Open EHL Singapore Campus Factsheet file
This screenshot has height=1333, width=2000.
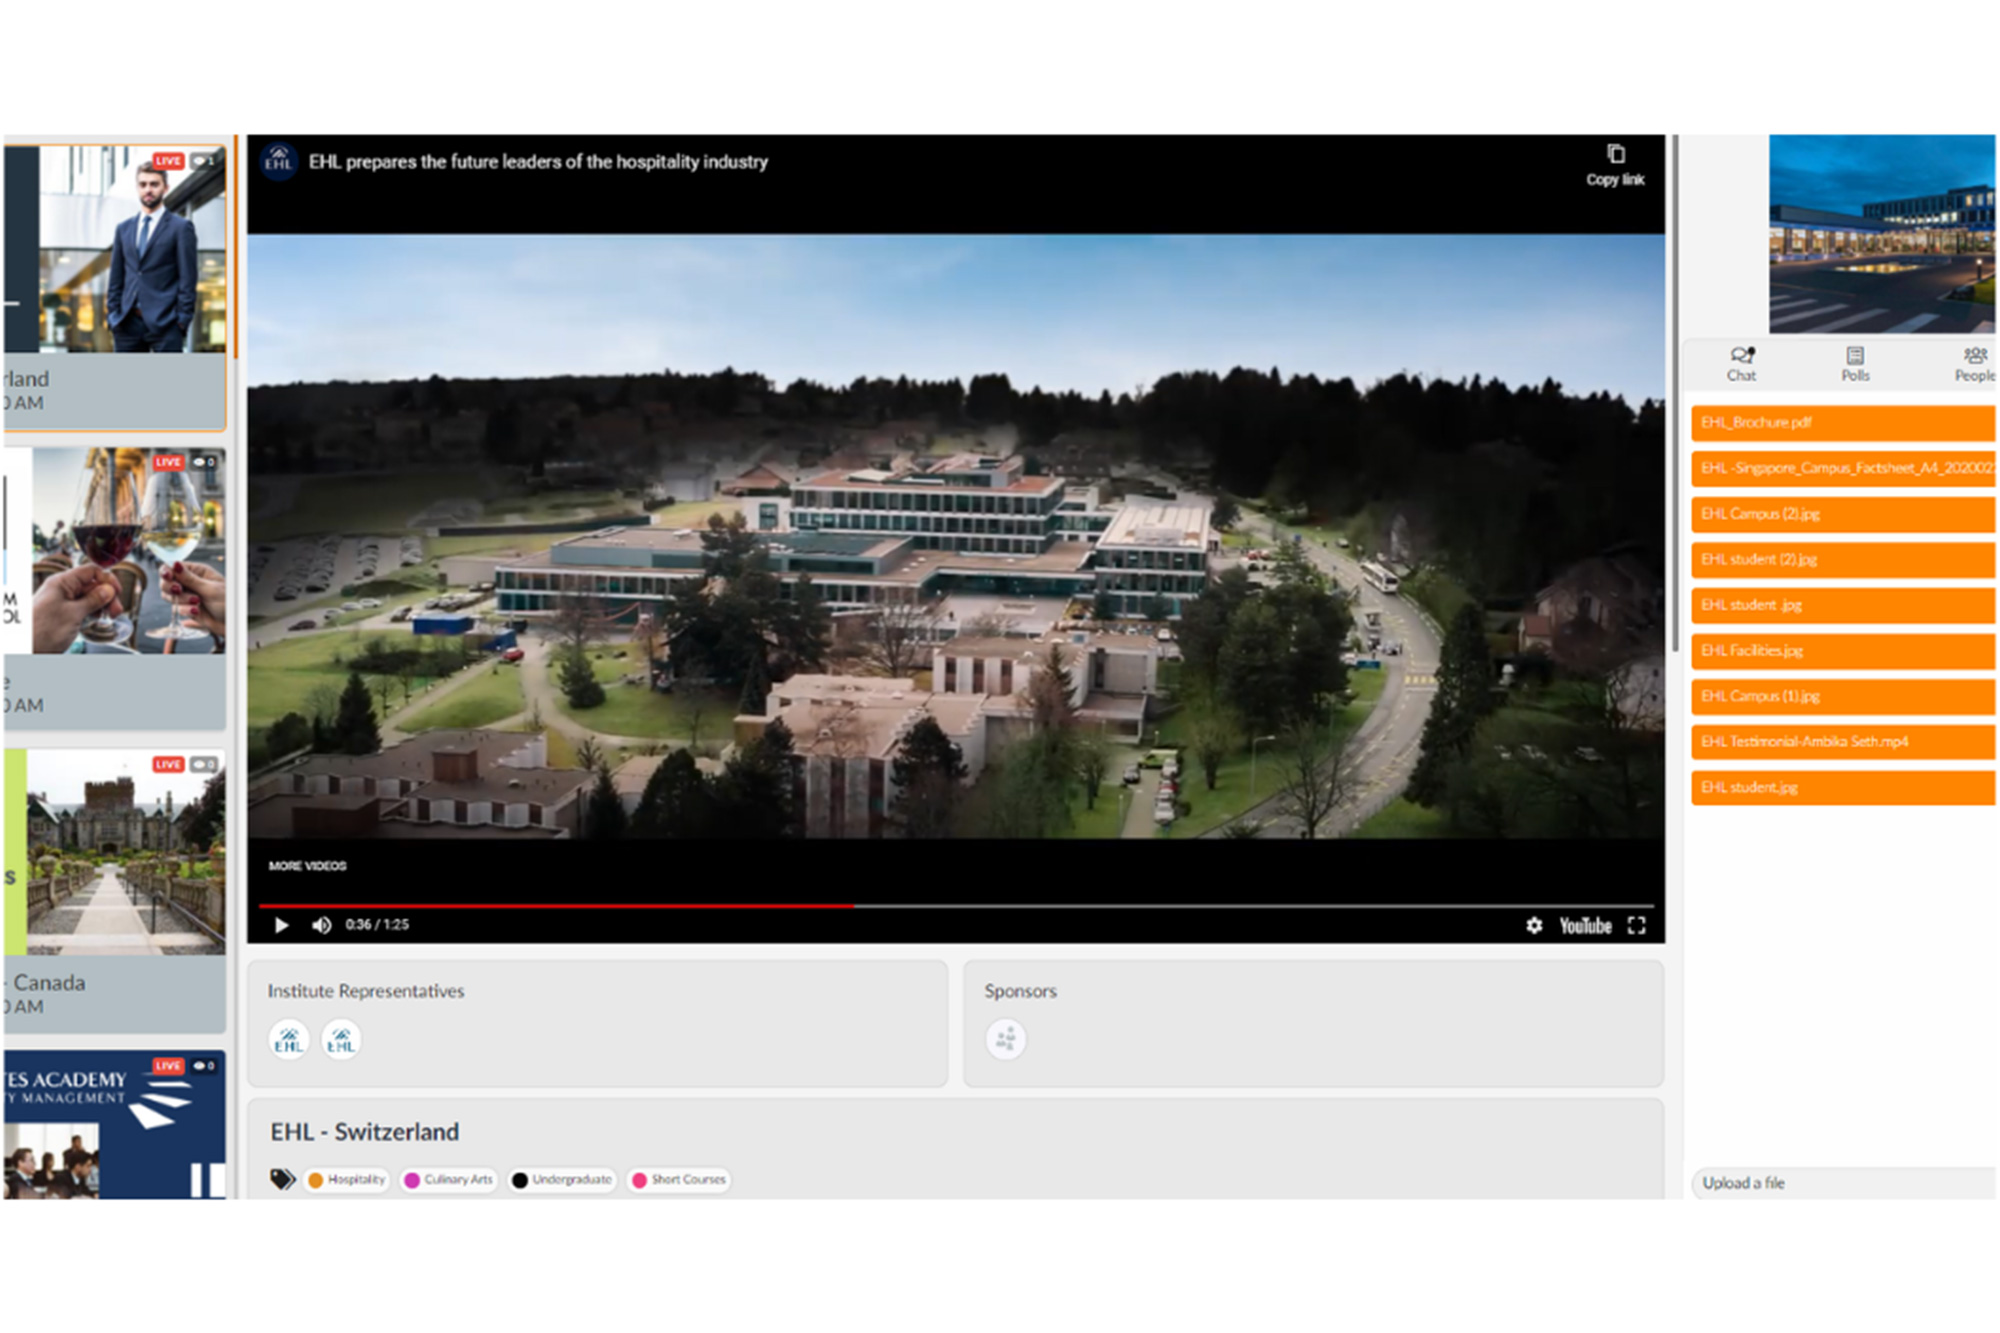tap(1843, 468)
